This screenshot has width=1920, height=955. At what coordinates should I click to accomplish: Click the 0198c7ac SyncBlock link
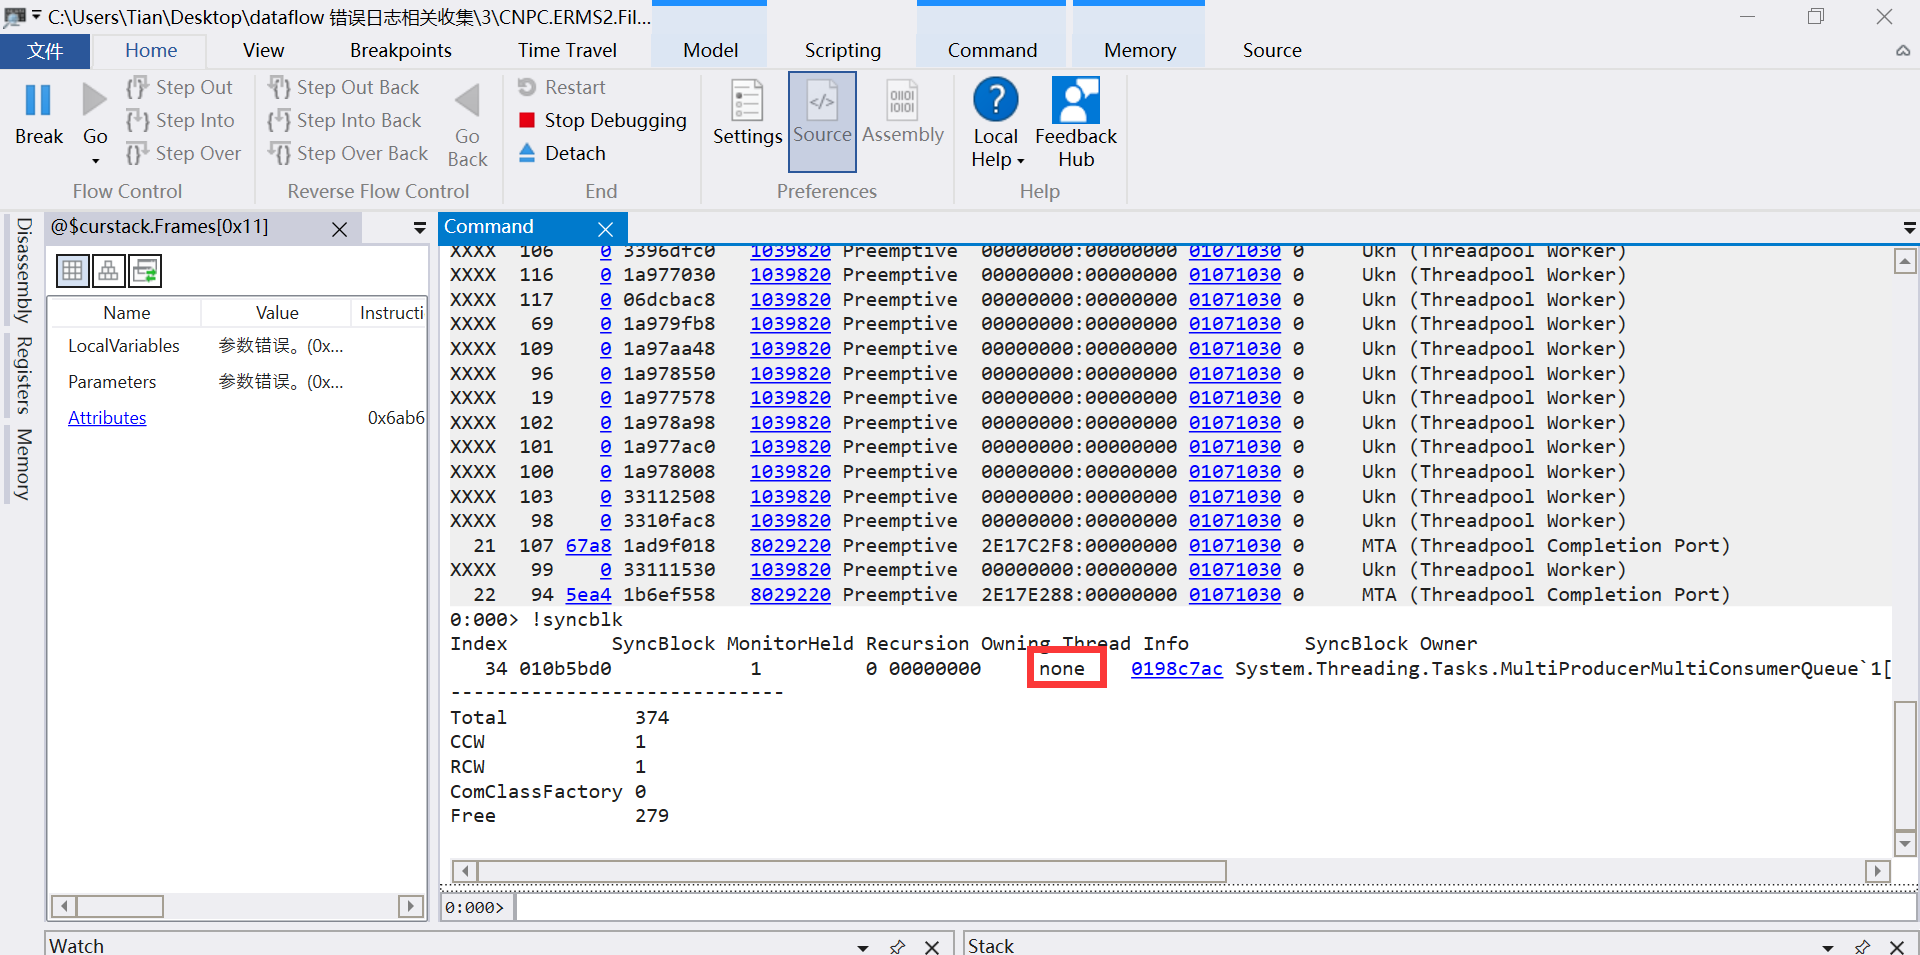click(1177, 669)
